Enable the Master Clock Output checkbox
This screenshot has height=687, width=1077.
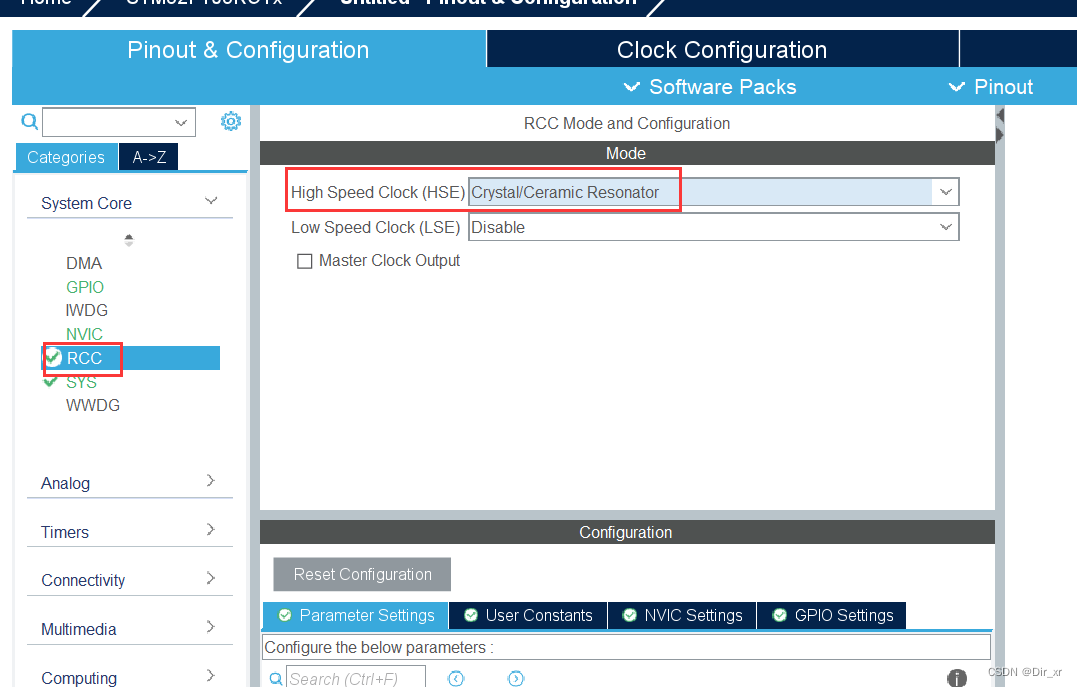[x=304, y=261]
